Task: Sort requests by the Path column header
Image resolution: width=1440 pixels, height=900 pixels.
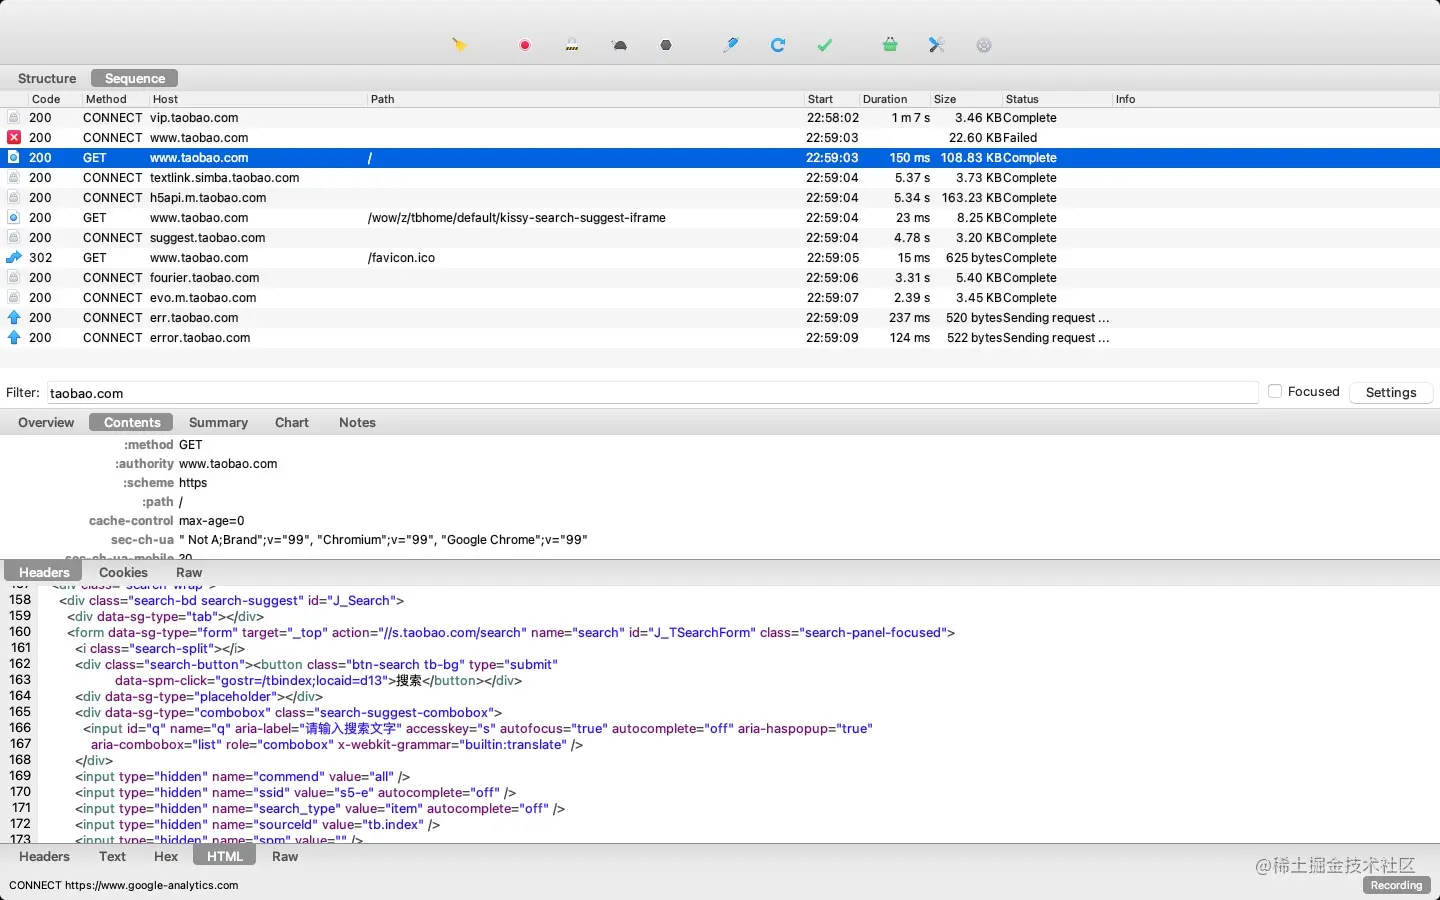Action: click(382, 99)
